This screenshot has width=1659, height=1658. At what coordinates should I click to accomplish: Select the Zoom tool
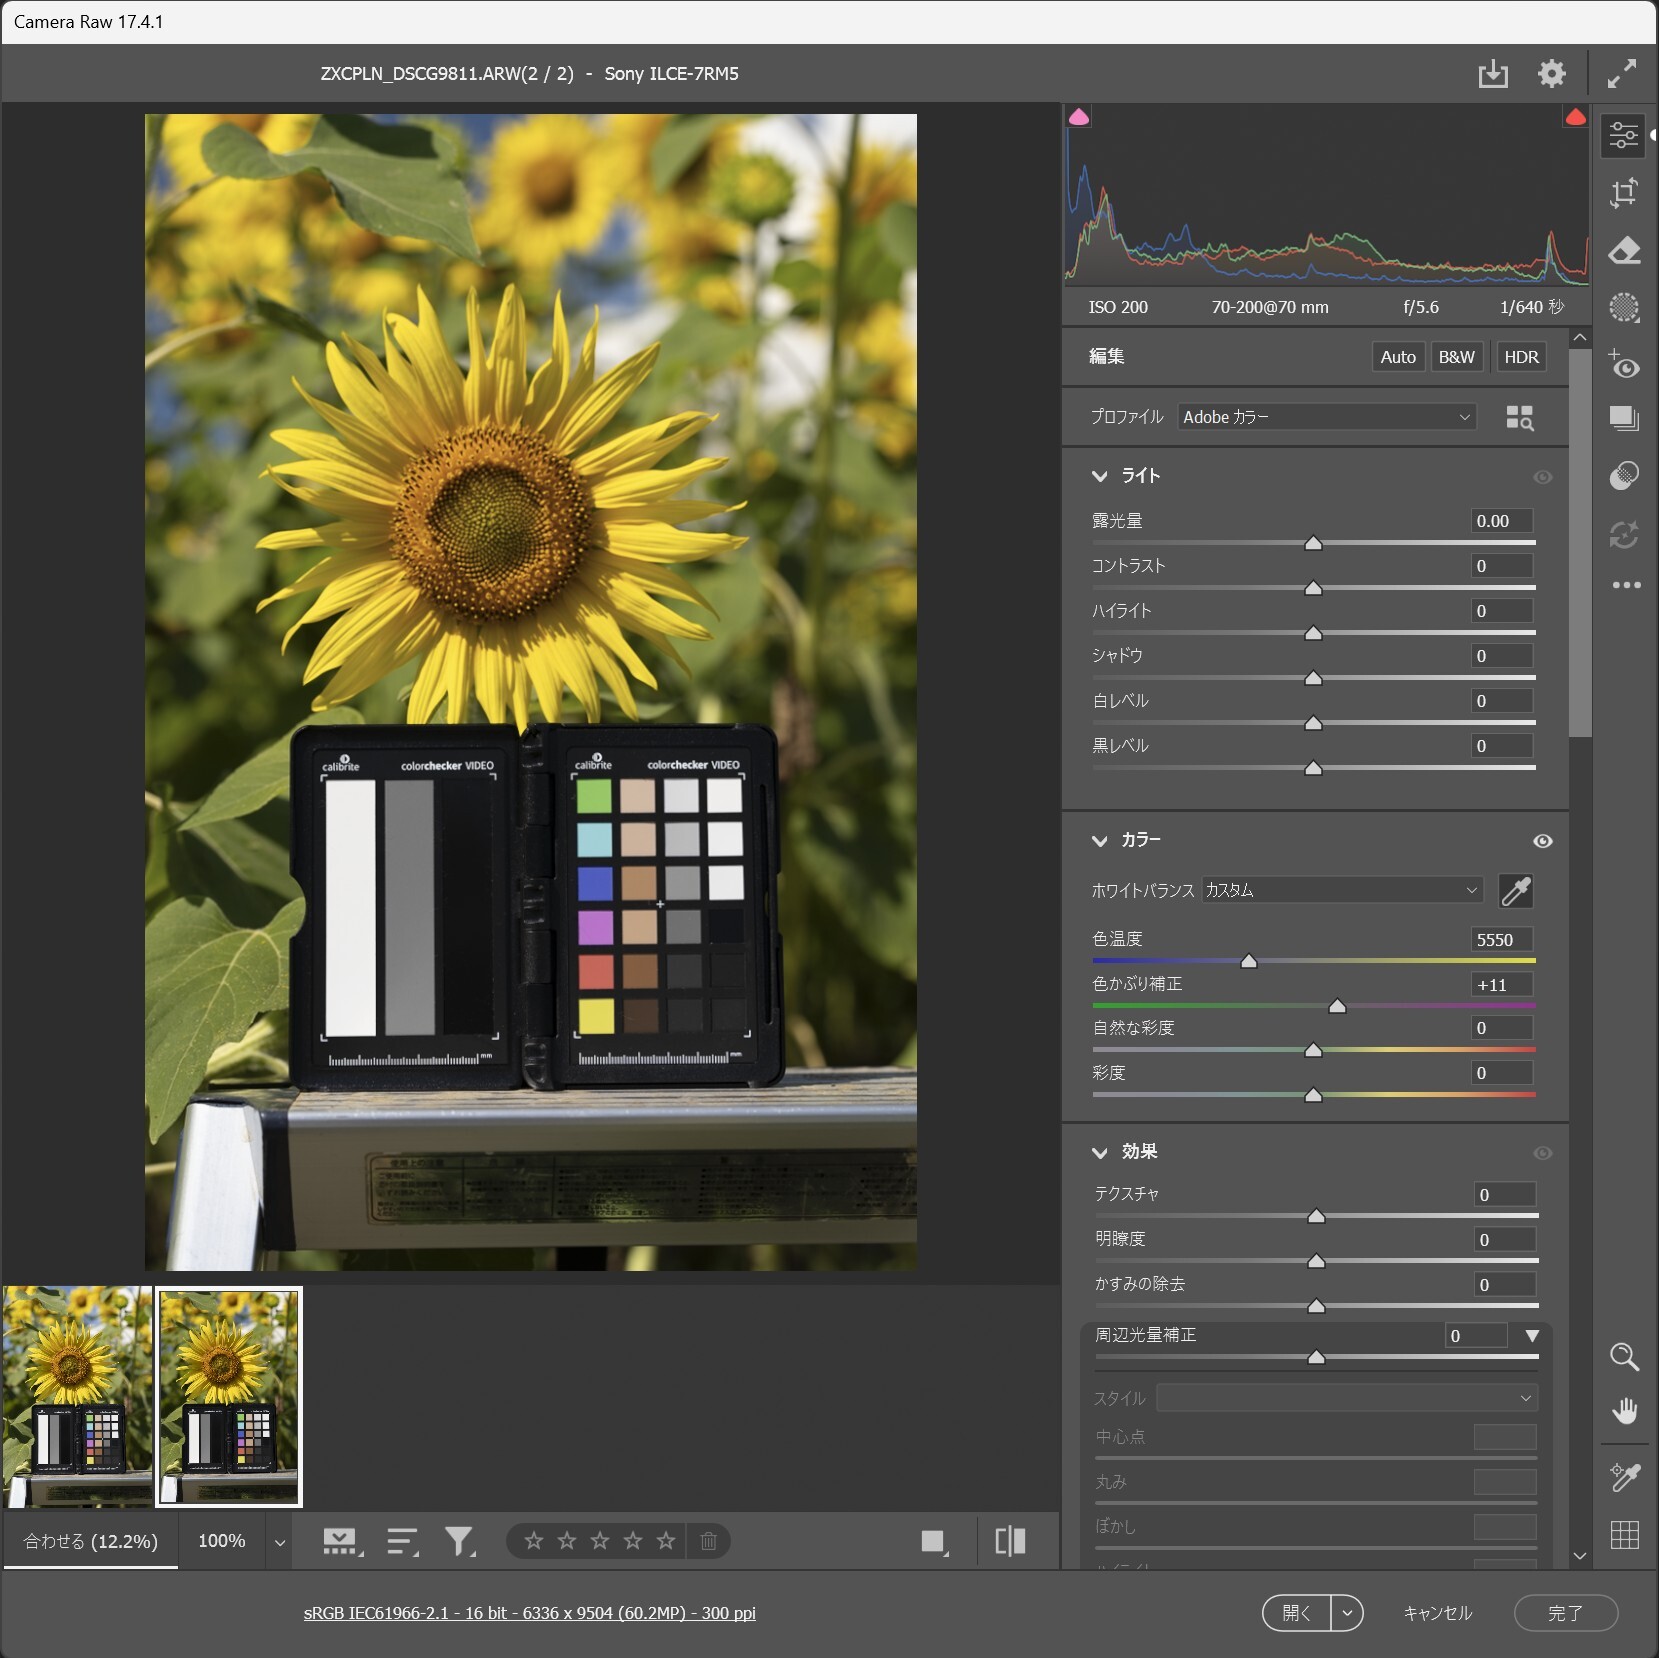[1624, 1357]
